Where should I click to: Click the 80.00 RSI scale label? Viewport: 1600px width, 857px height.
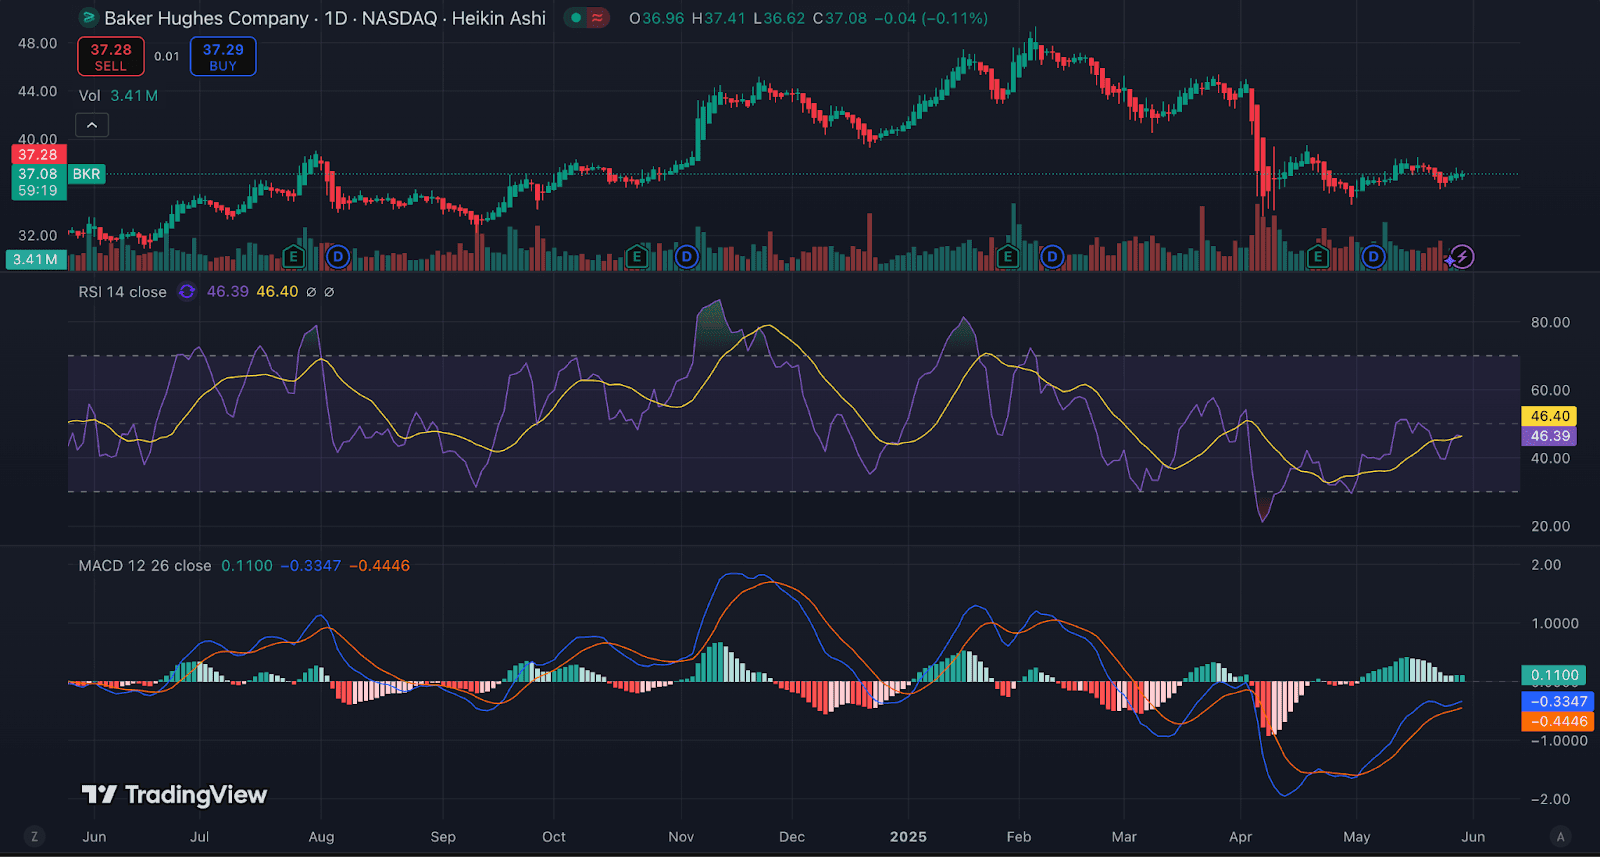[1550, 323]
